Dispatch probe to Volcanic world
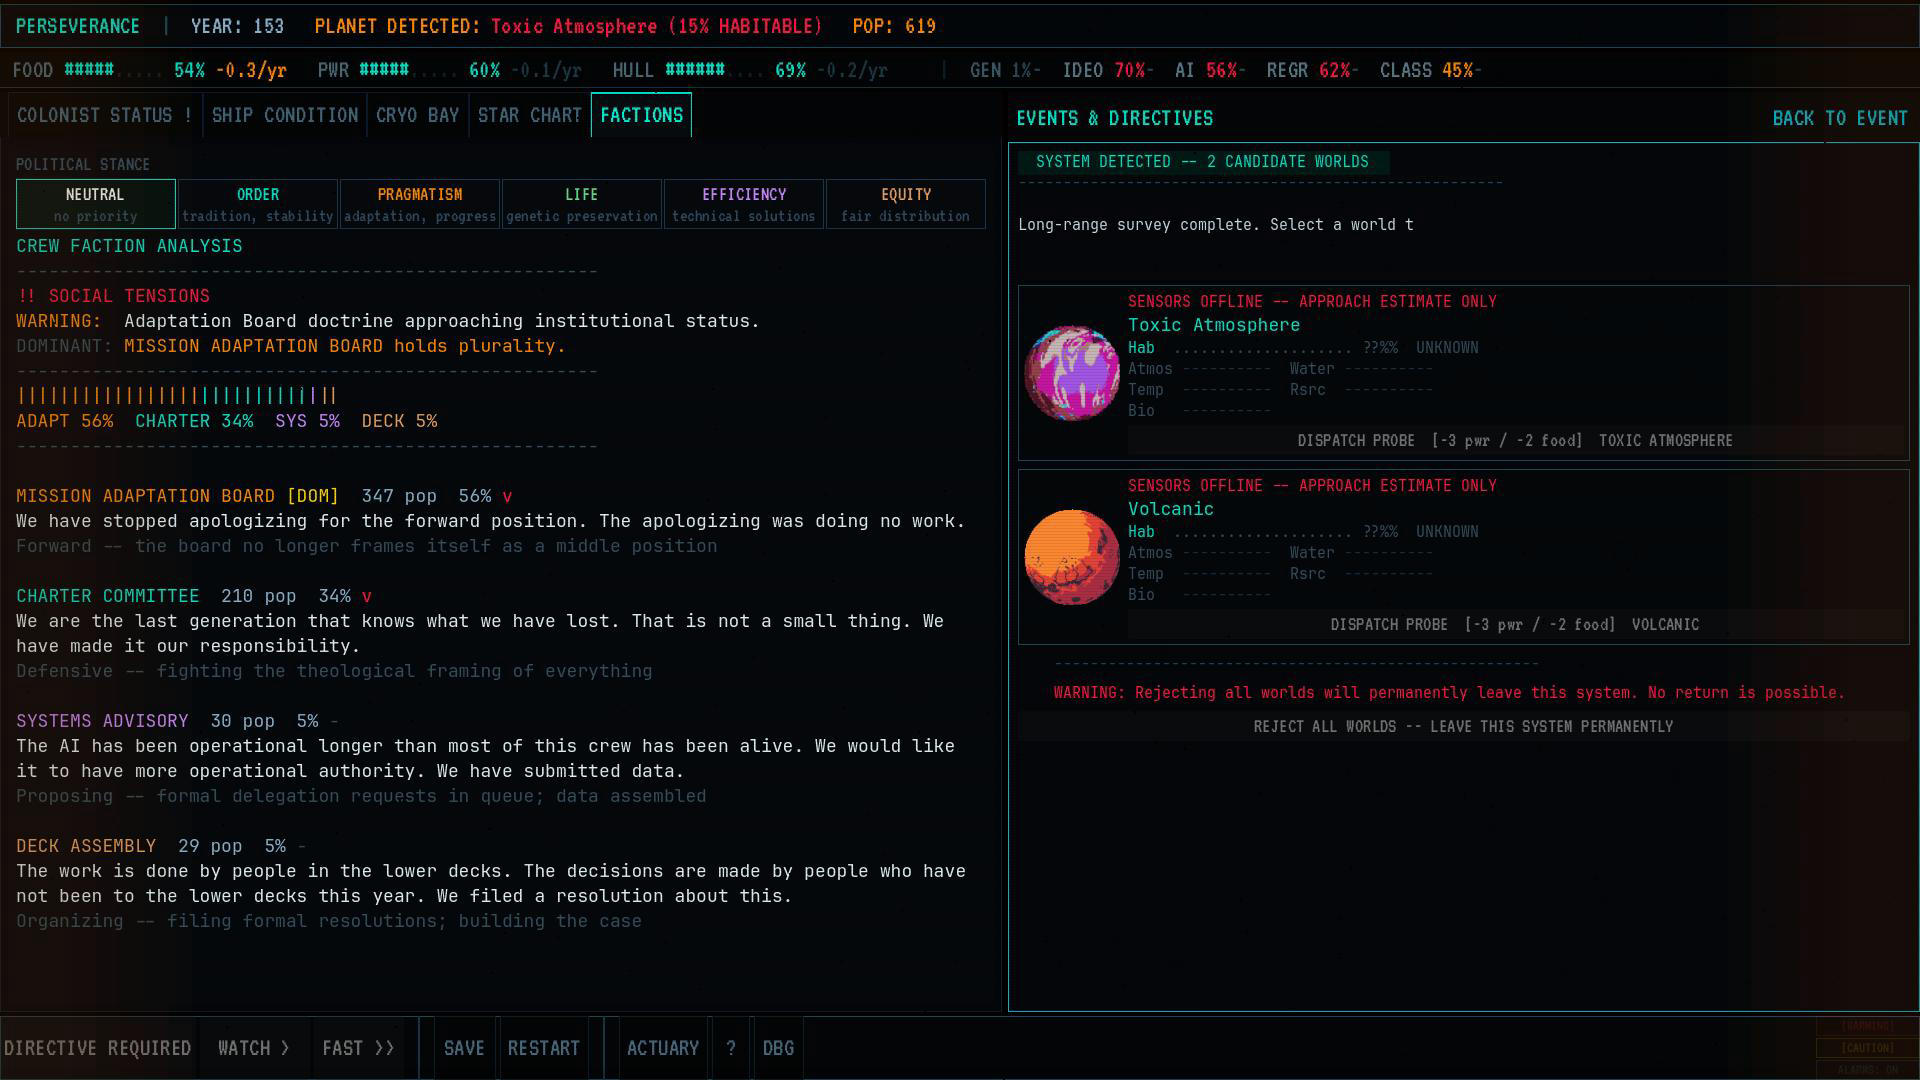The image size is (1920, 1080). [1517, 625]
